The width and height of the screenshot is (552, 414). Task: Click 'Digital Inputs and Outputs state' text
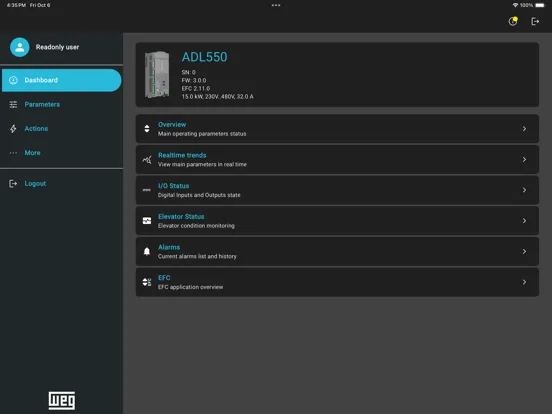tap(199, 195)
